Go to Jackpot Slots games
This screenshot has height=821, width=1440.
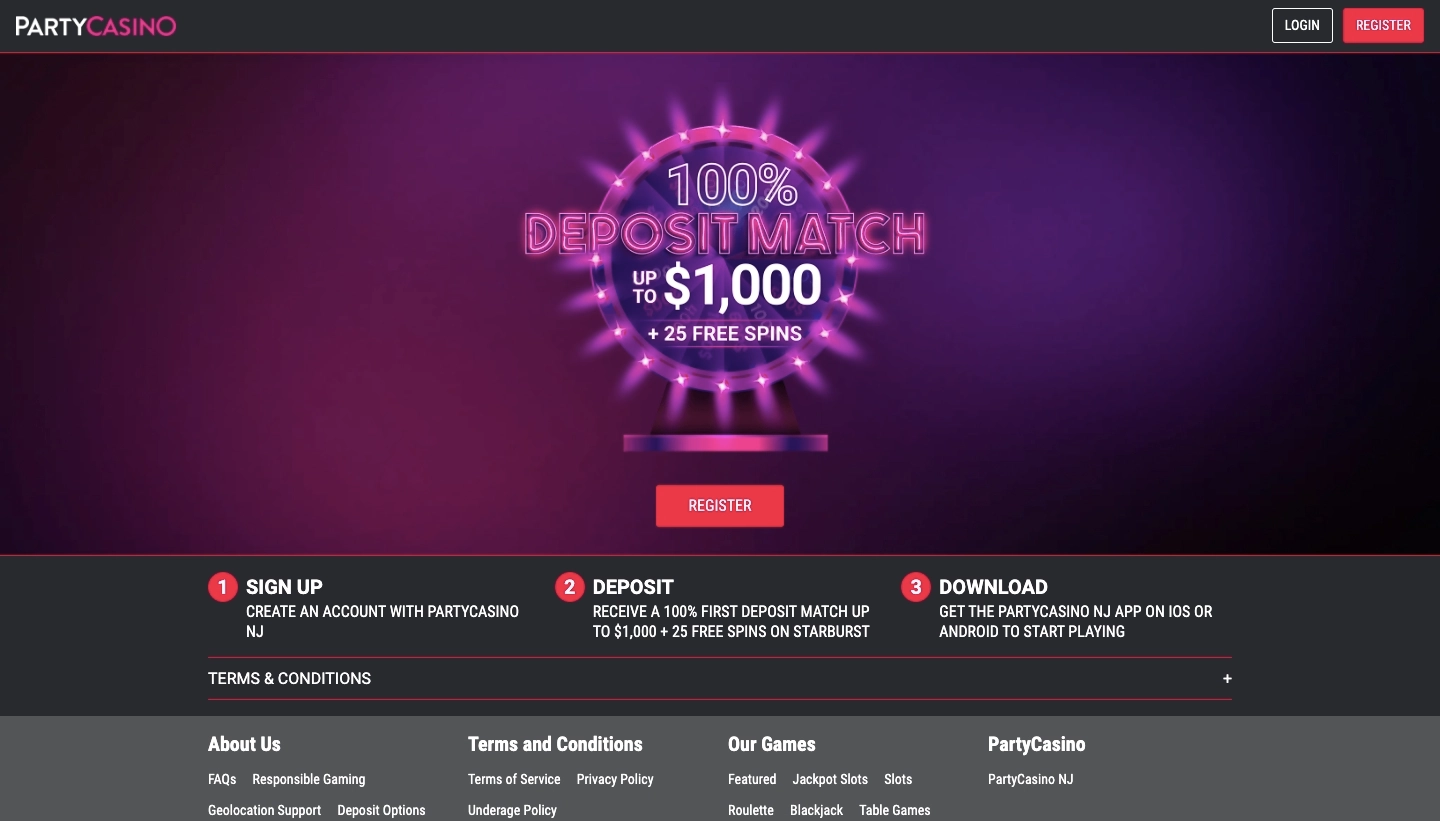[x=830, y=779]
